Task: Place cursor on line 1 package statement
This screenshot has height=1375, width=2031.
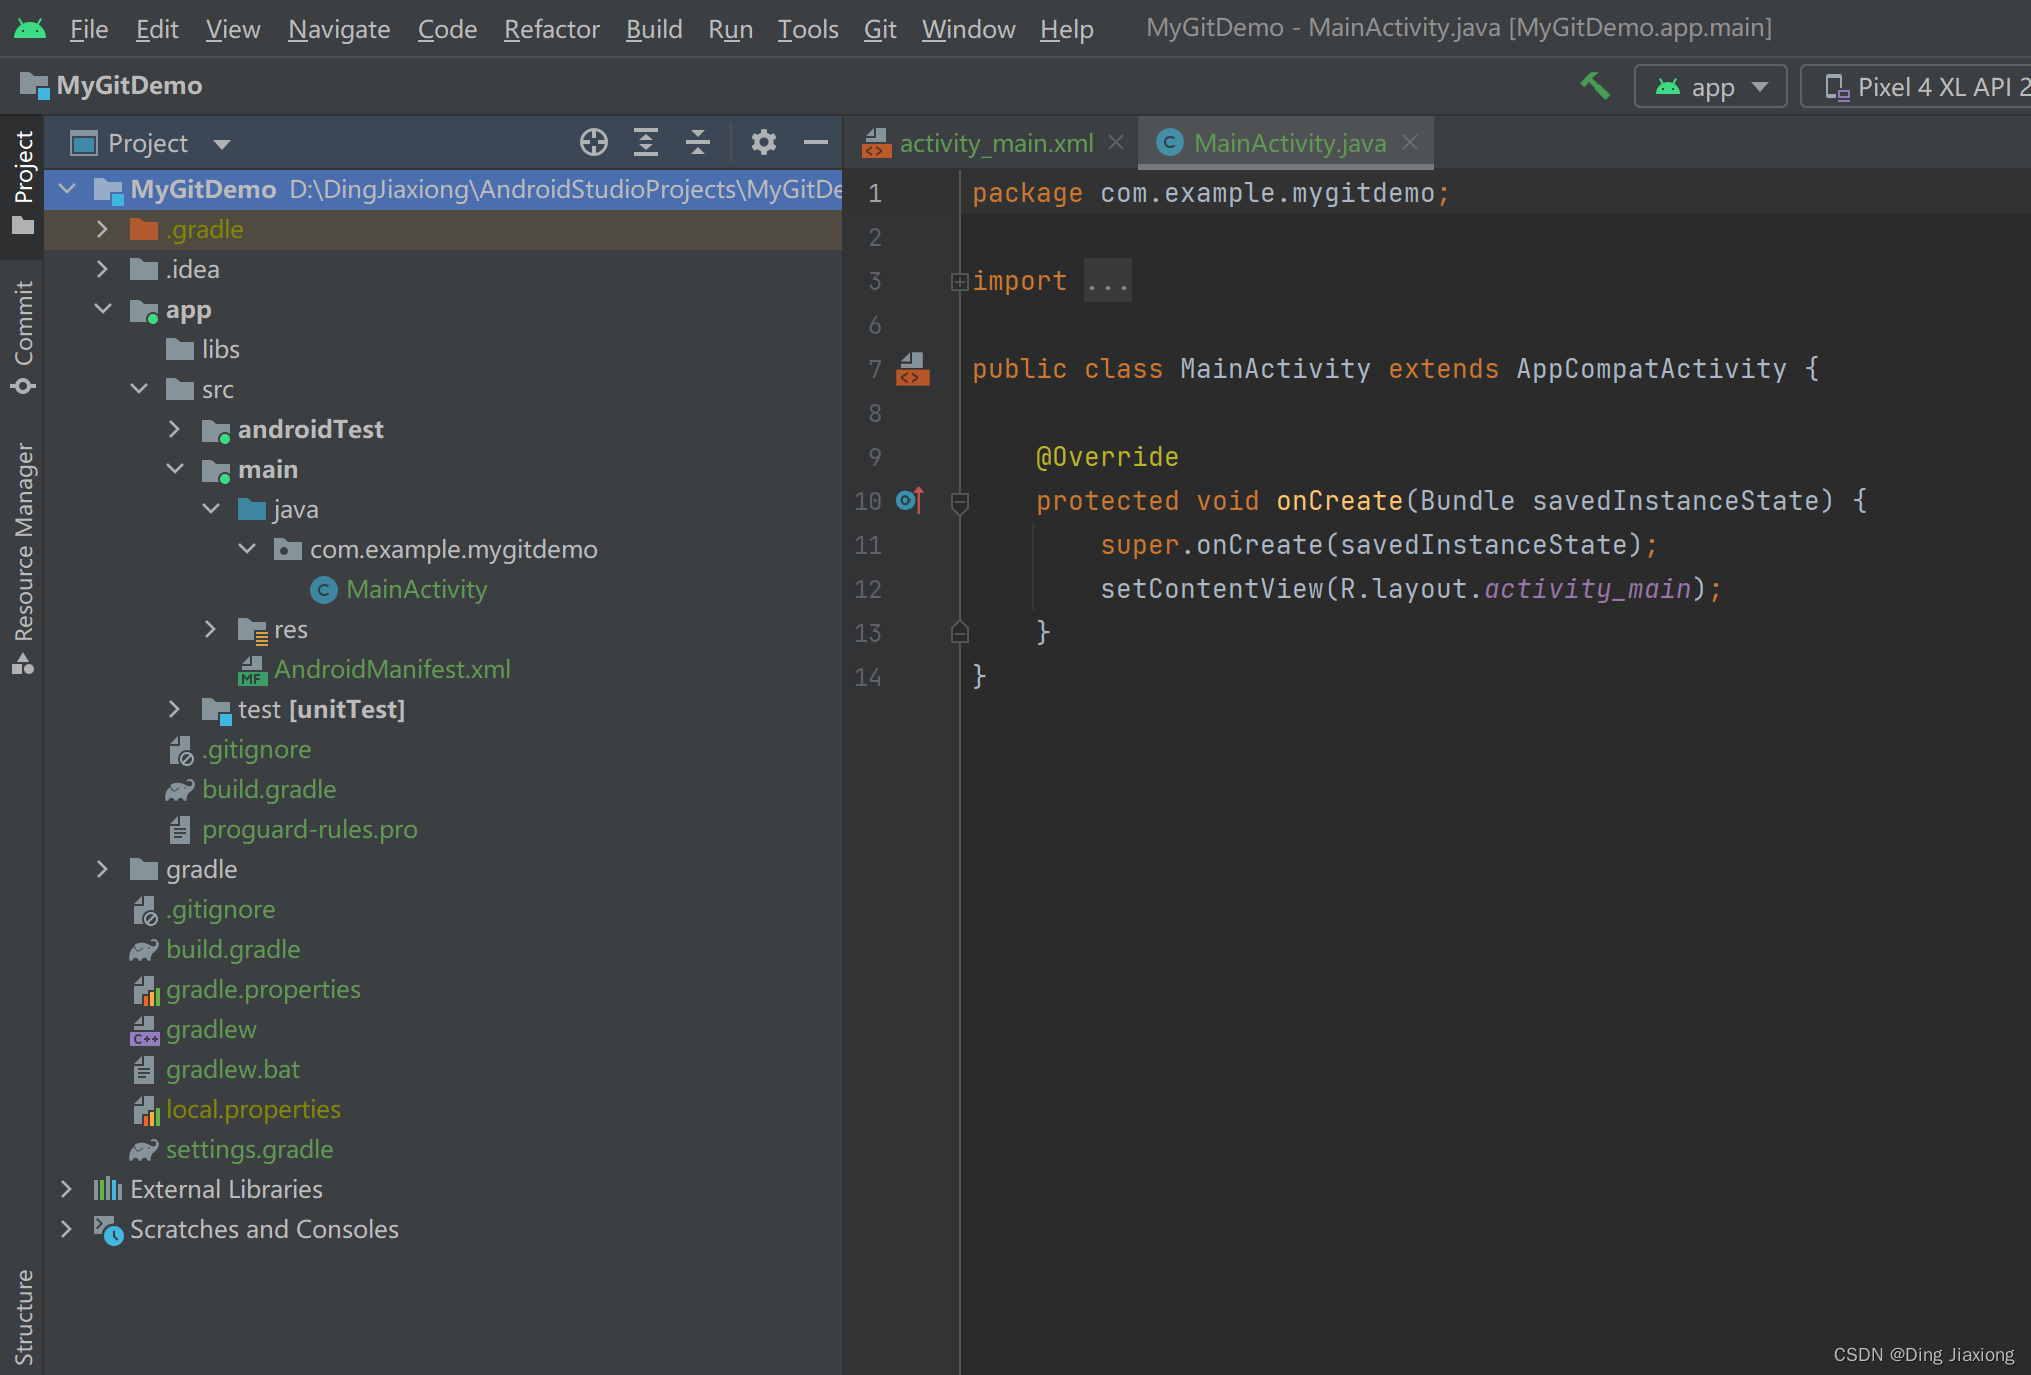Action: (1211, 193)
